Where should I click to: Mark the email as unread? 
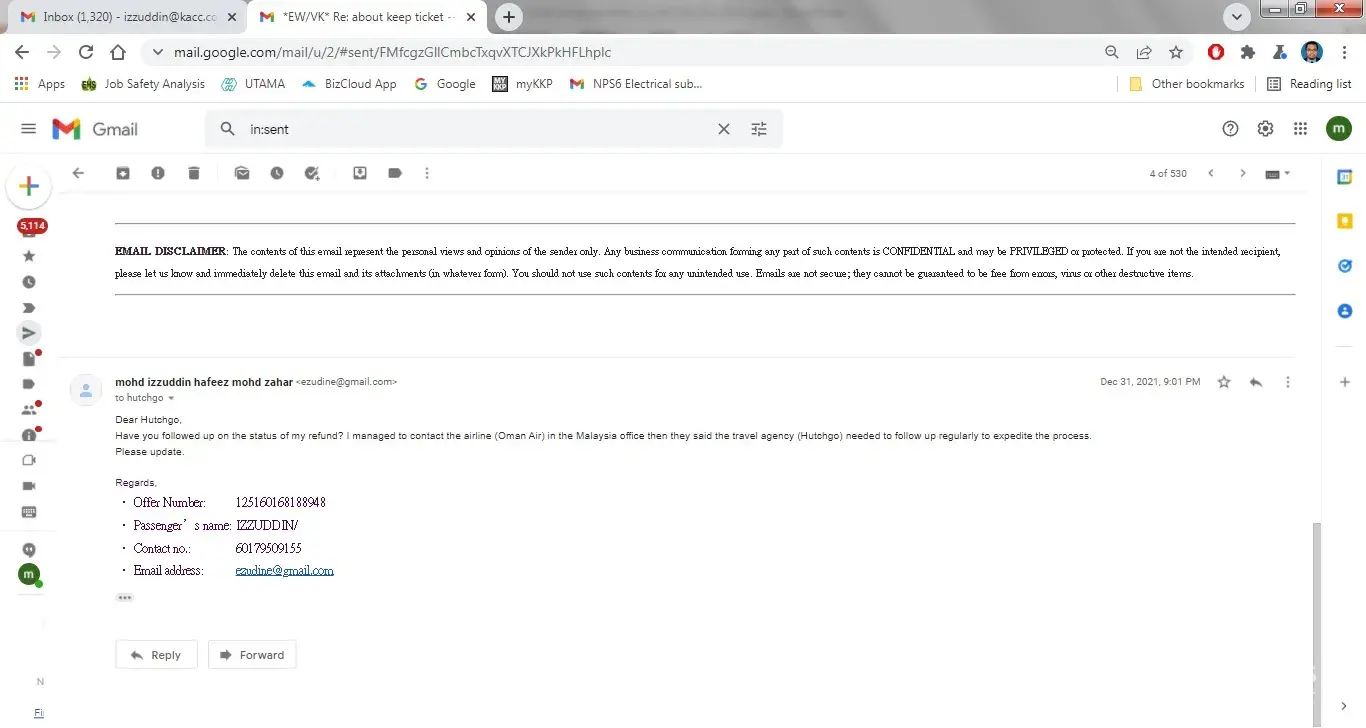242,173
